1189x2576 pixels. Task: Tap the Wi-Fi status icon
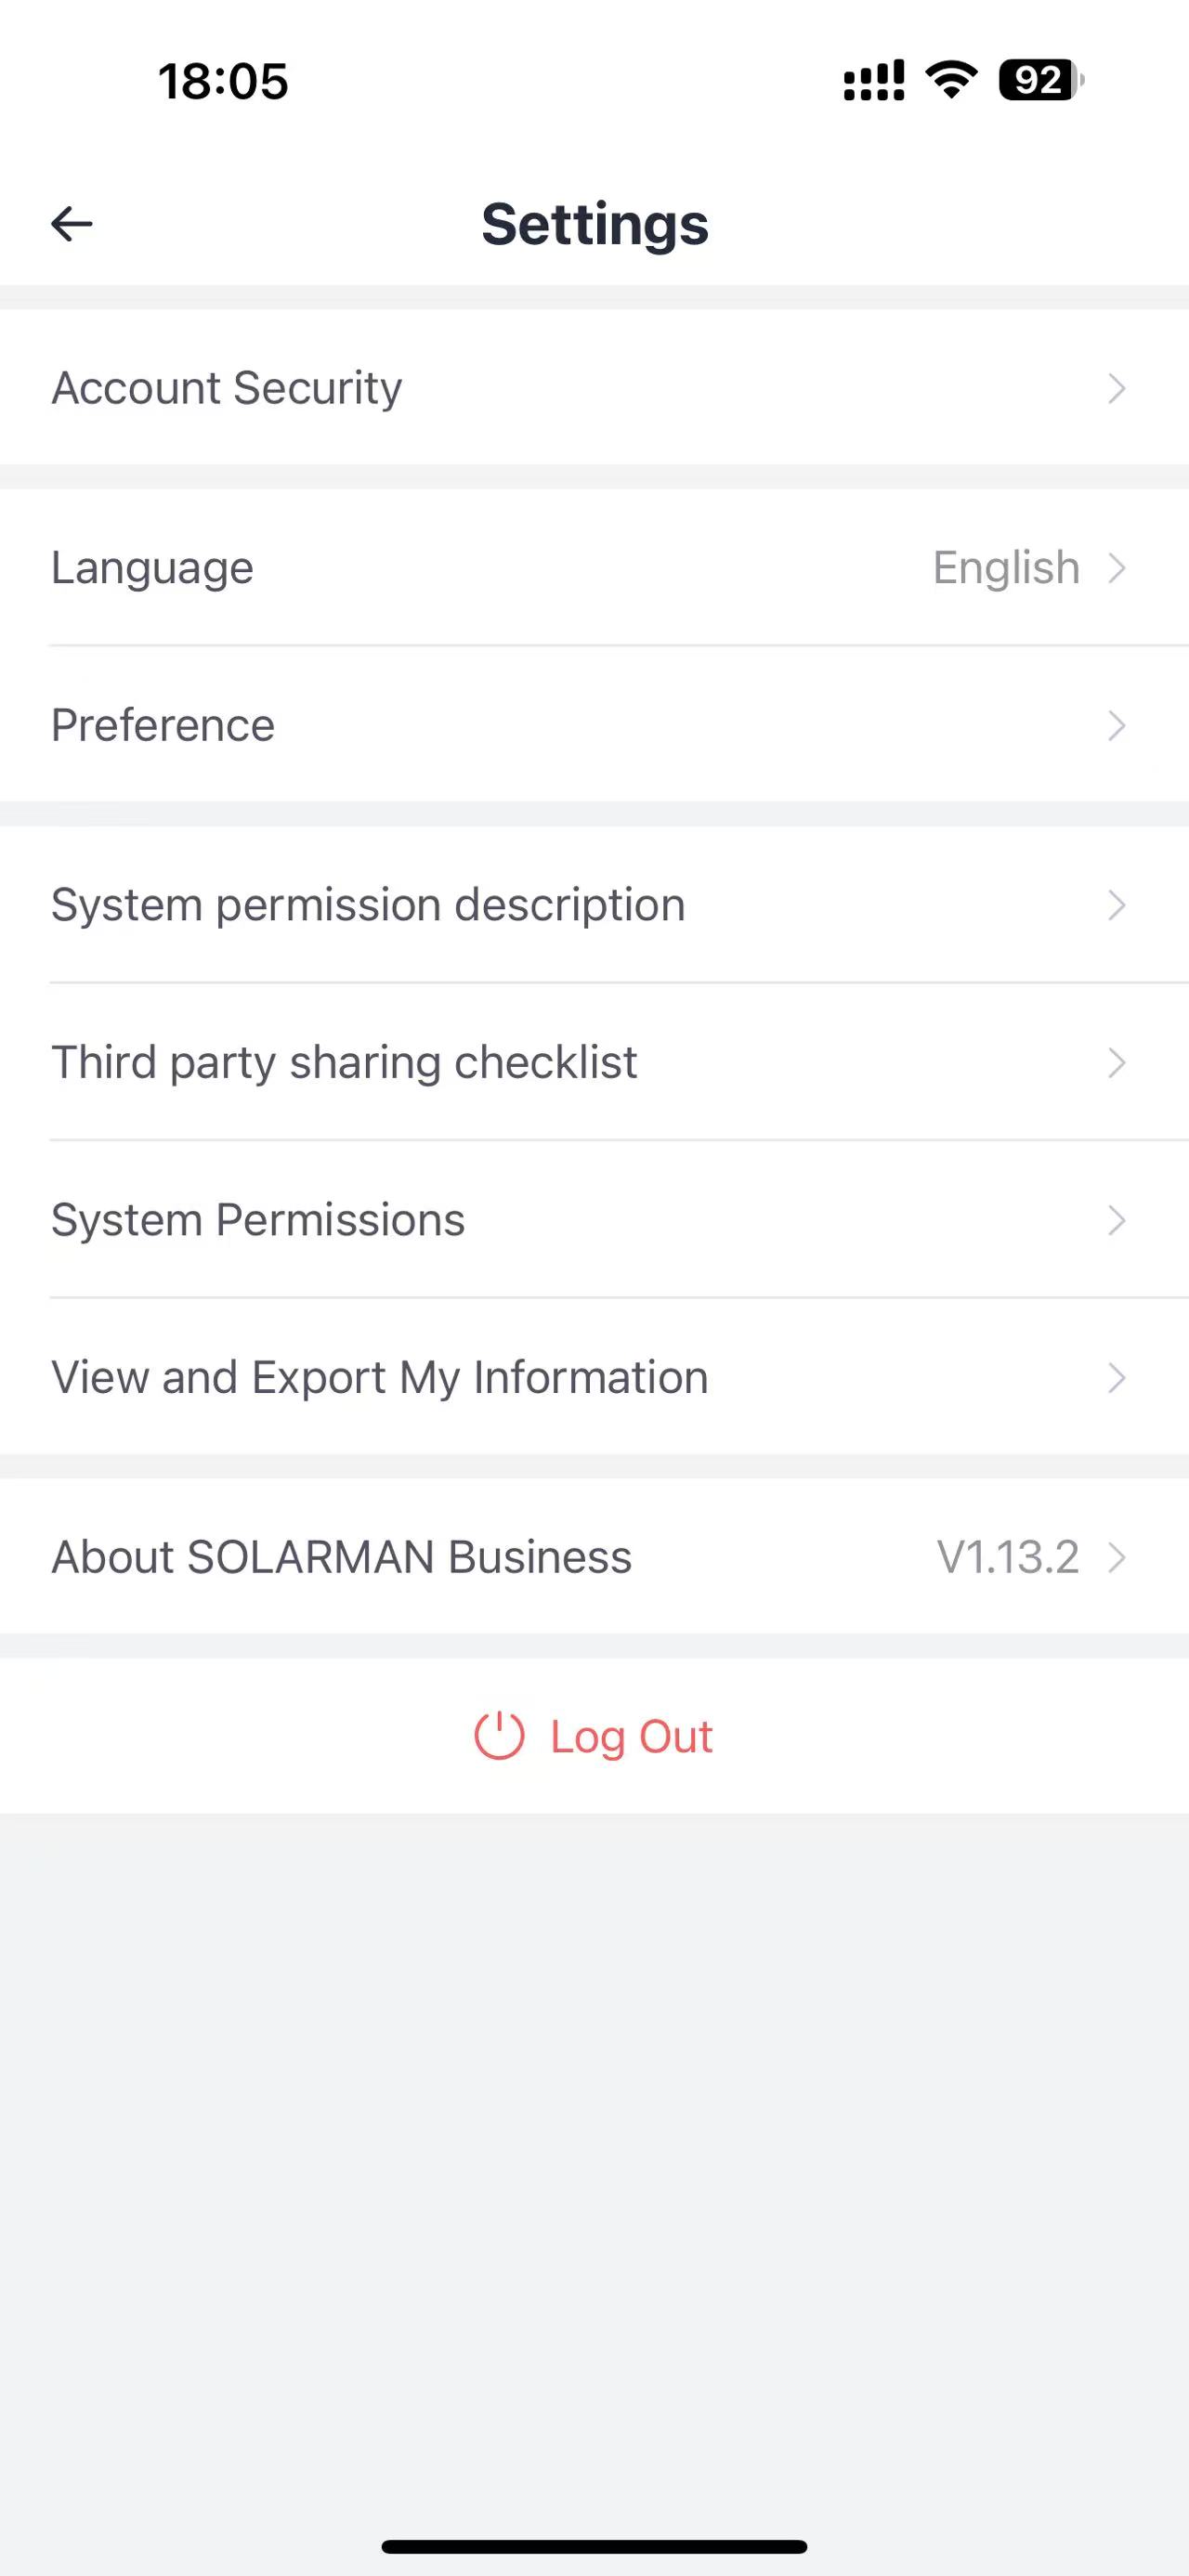point(952,80)
